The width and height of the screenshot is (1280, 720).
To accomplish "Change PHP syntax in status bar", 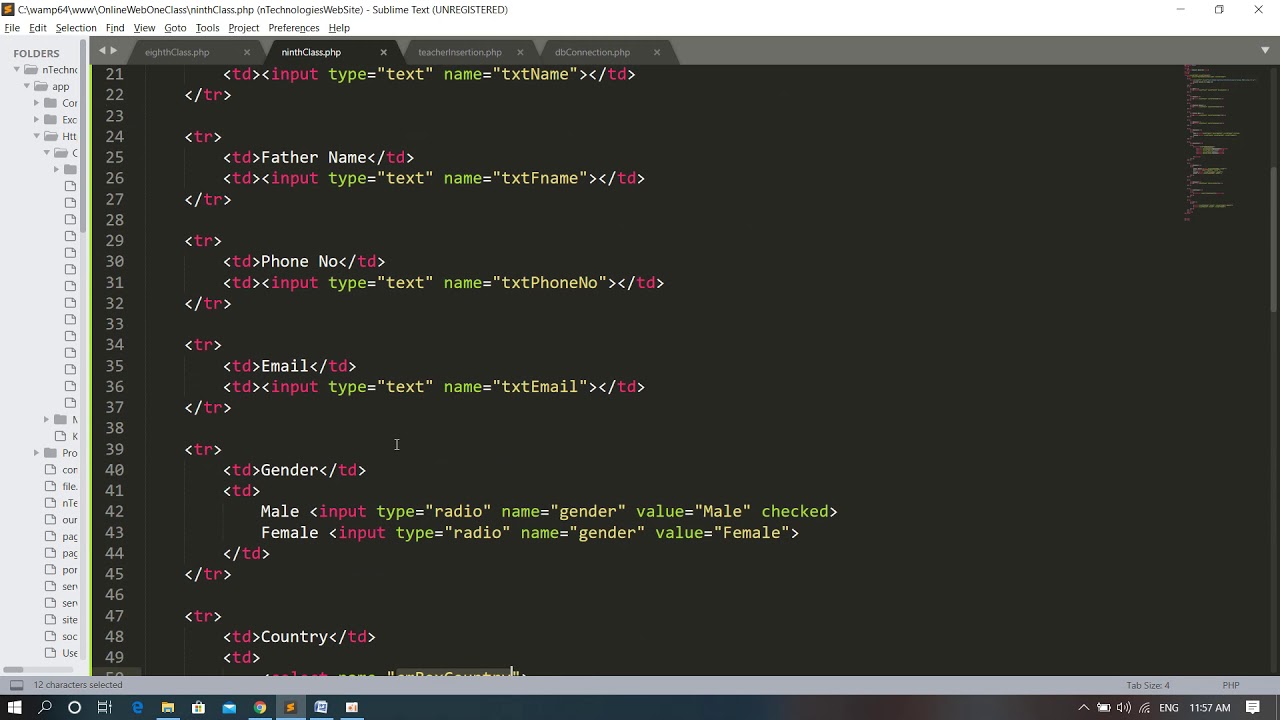I will pos(1231,685).
